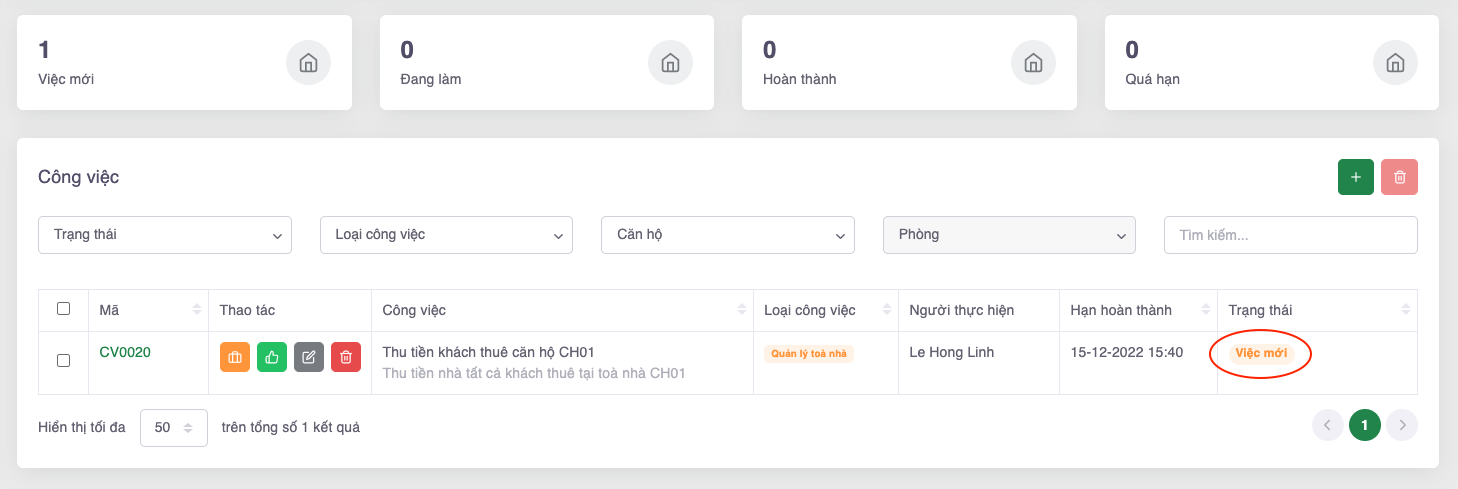Sort table by Mã column header
The image size is (1458, 489).
[x=148, y=310]
